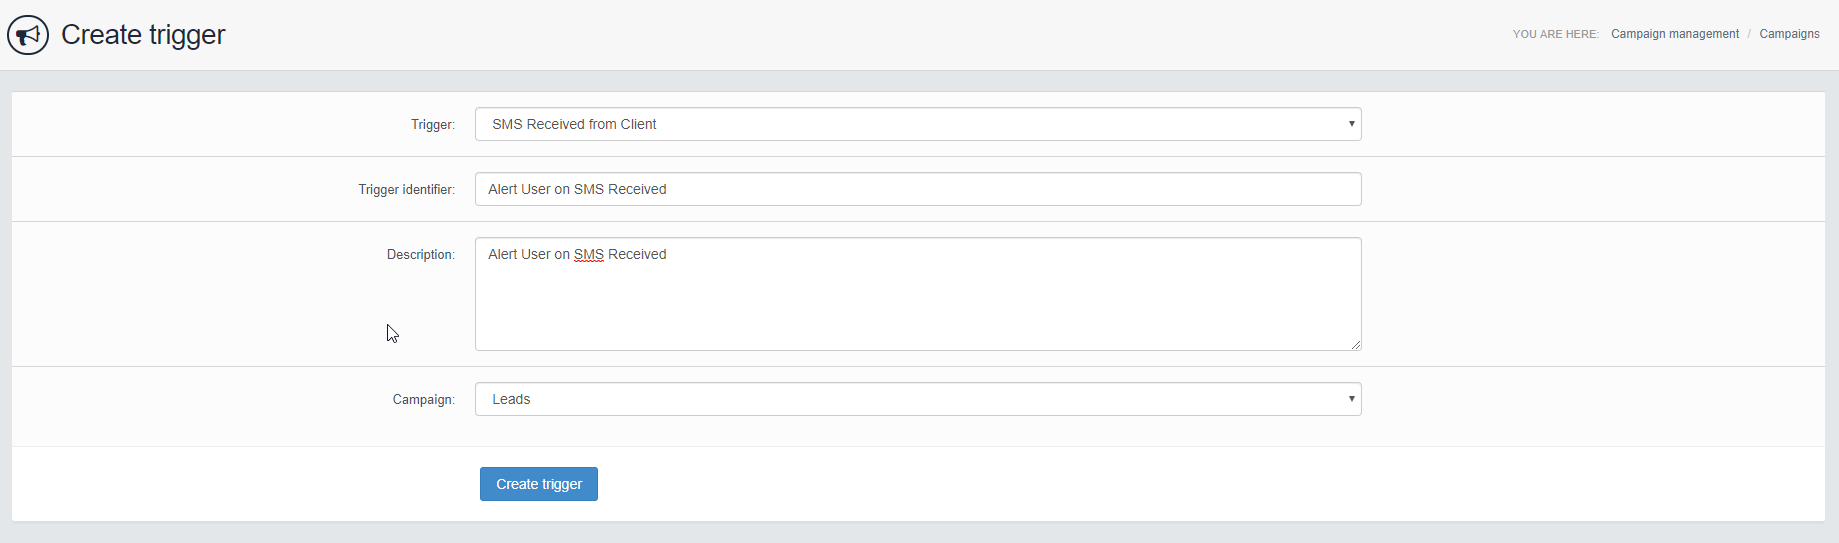Click the arrow of the Campaign select box
The image size is (1839, 543).
(x=1351, y=399)
